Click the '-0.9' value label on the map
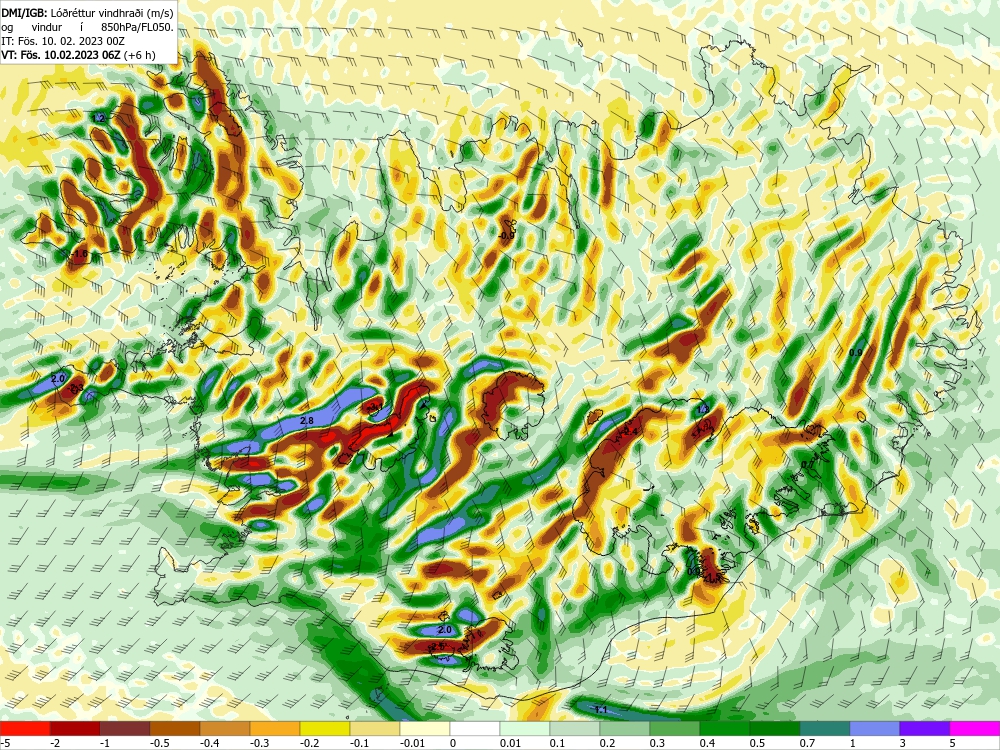The height and width of the screenshot is (750, 1000). point(505,236)
